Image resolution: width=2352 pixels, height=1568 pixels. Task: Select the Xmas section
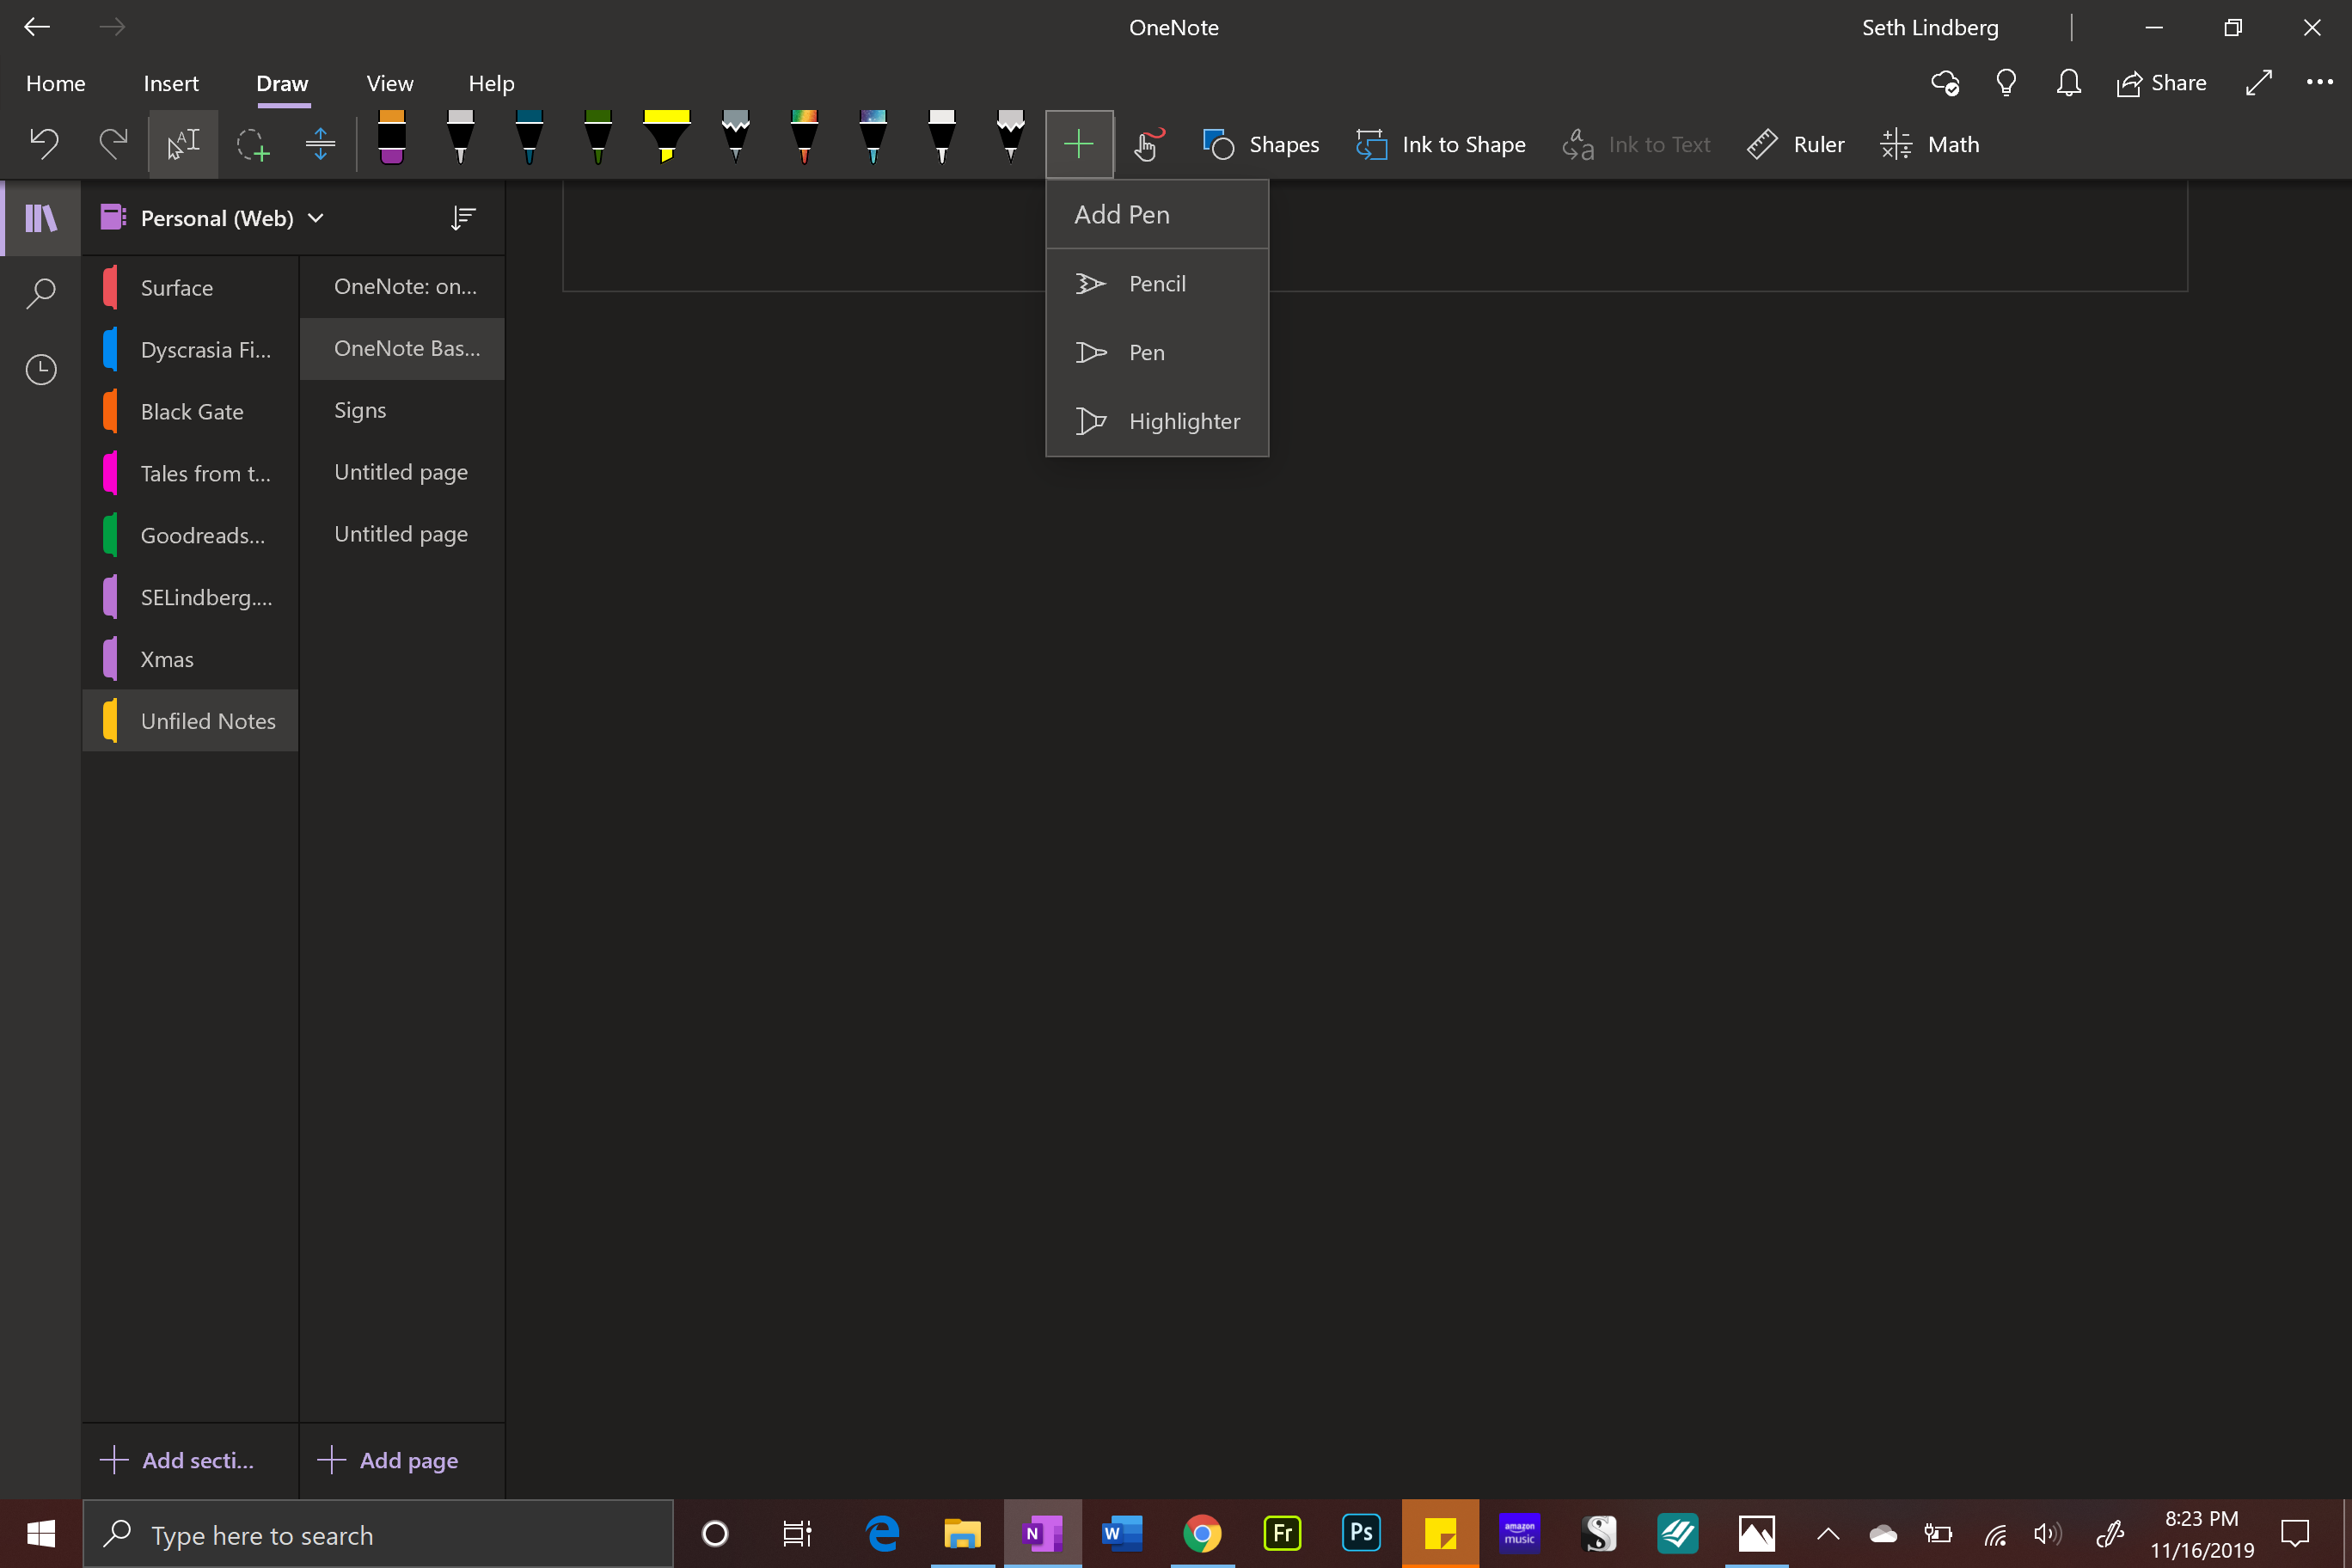(x=191, y=660)
